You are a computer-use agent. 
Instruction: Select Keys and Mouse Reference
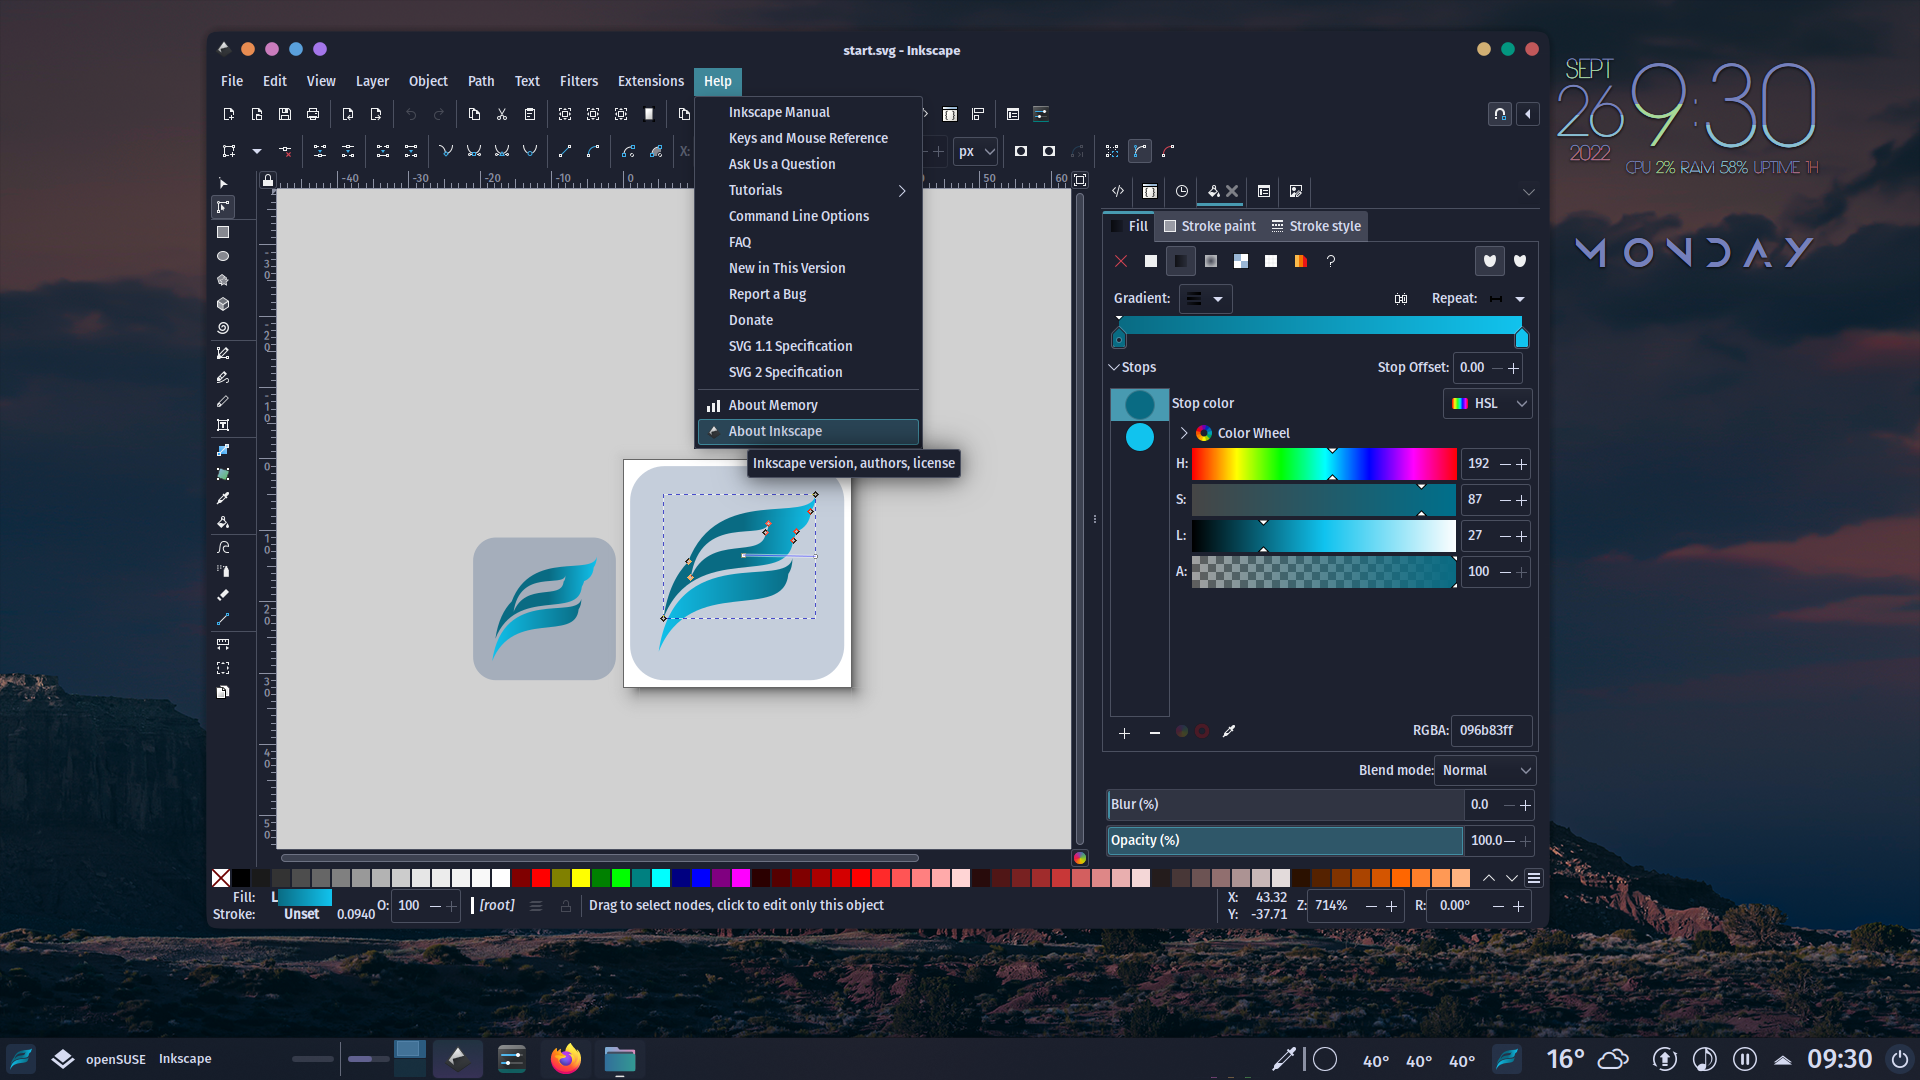(x=808, y=138)
